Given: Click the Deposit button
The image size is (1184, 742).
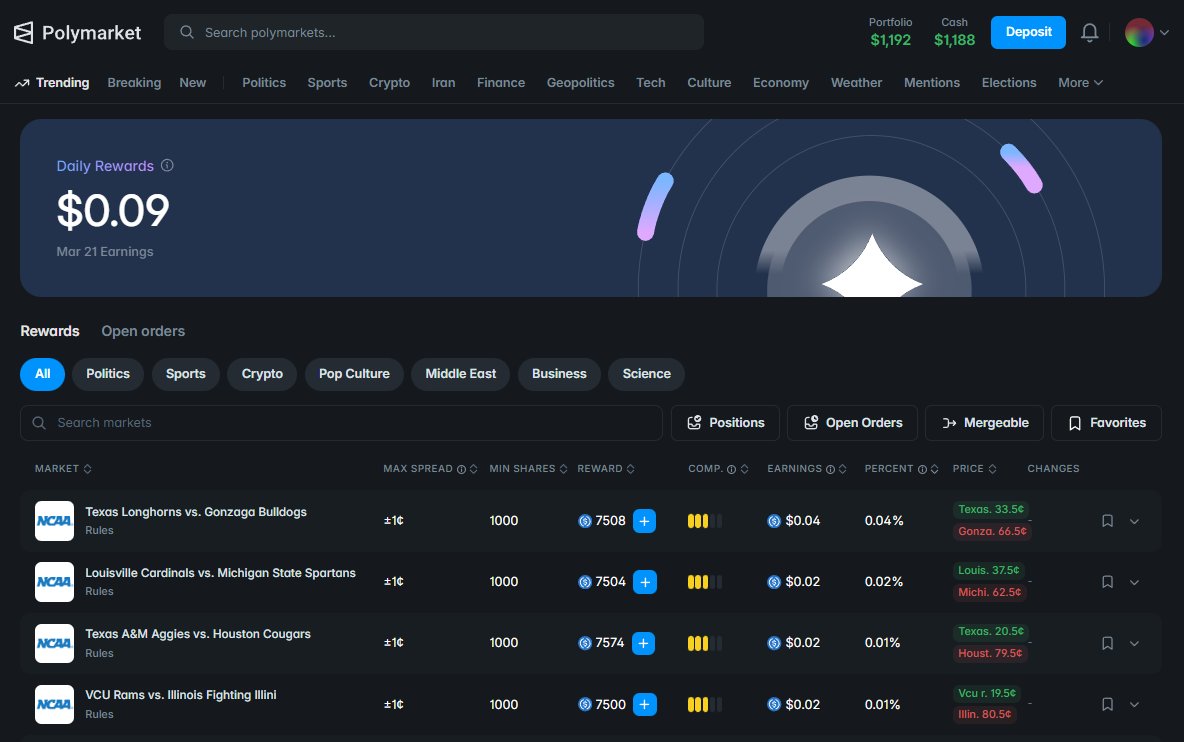Looking at the screenshot, I should pyautogui.click(x=1028, y=32).
